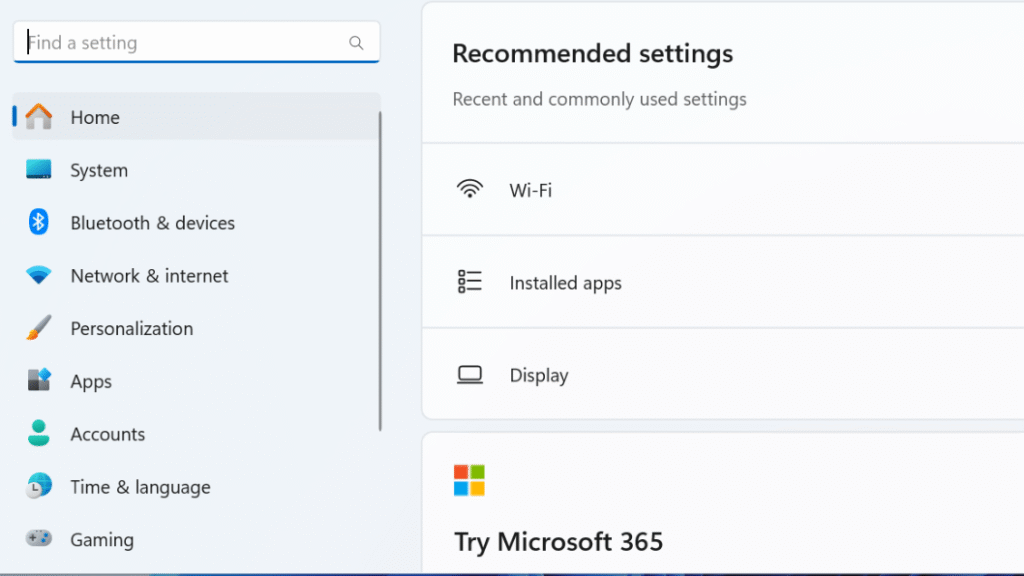Open the Display recommended setting

pos(723,374)
